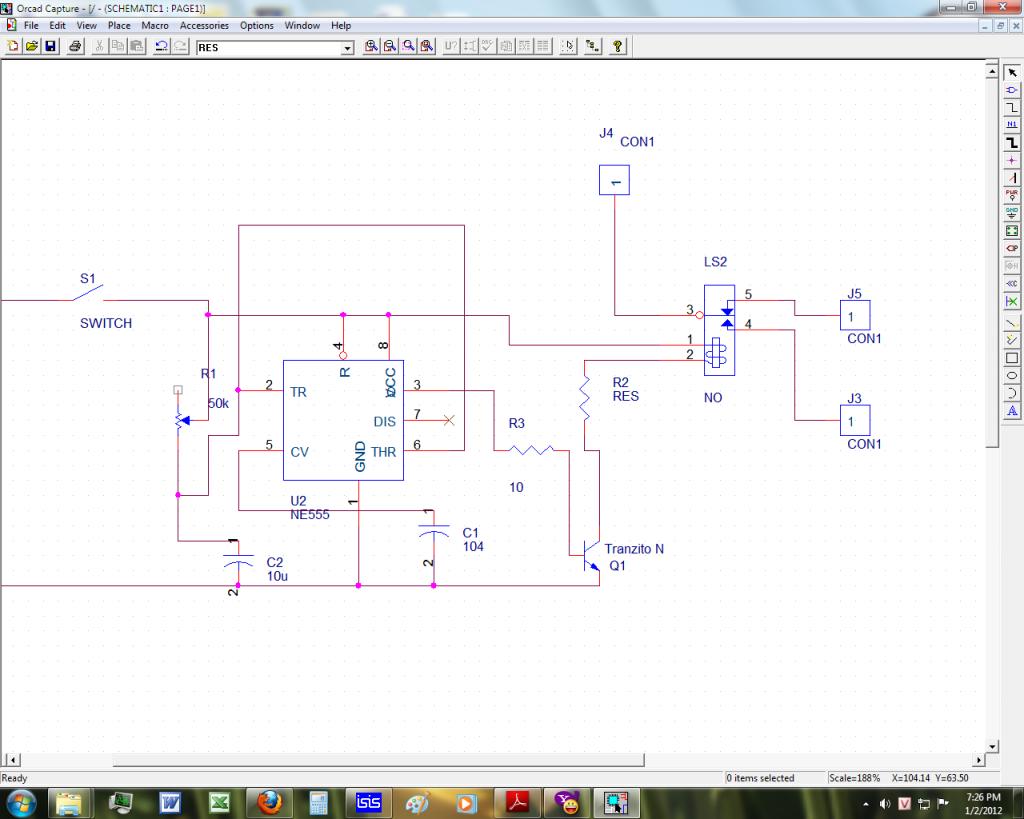
Task: Choose the Place Net Alias tool
Action: pos(1012,125)
